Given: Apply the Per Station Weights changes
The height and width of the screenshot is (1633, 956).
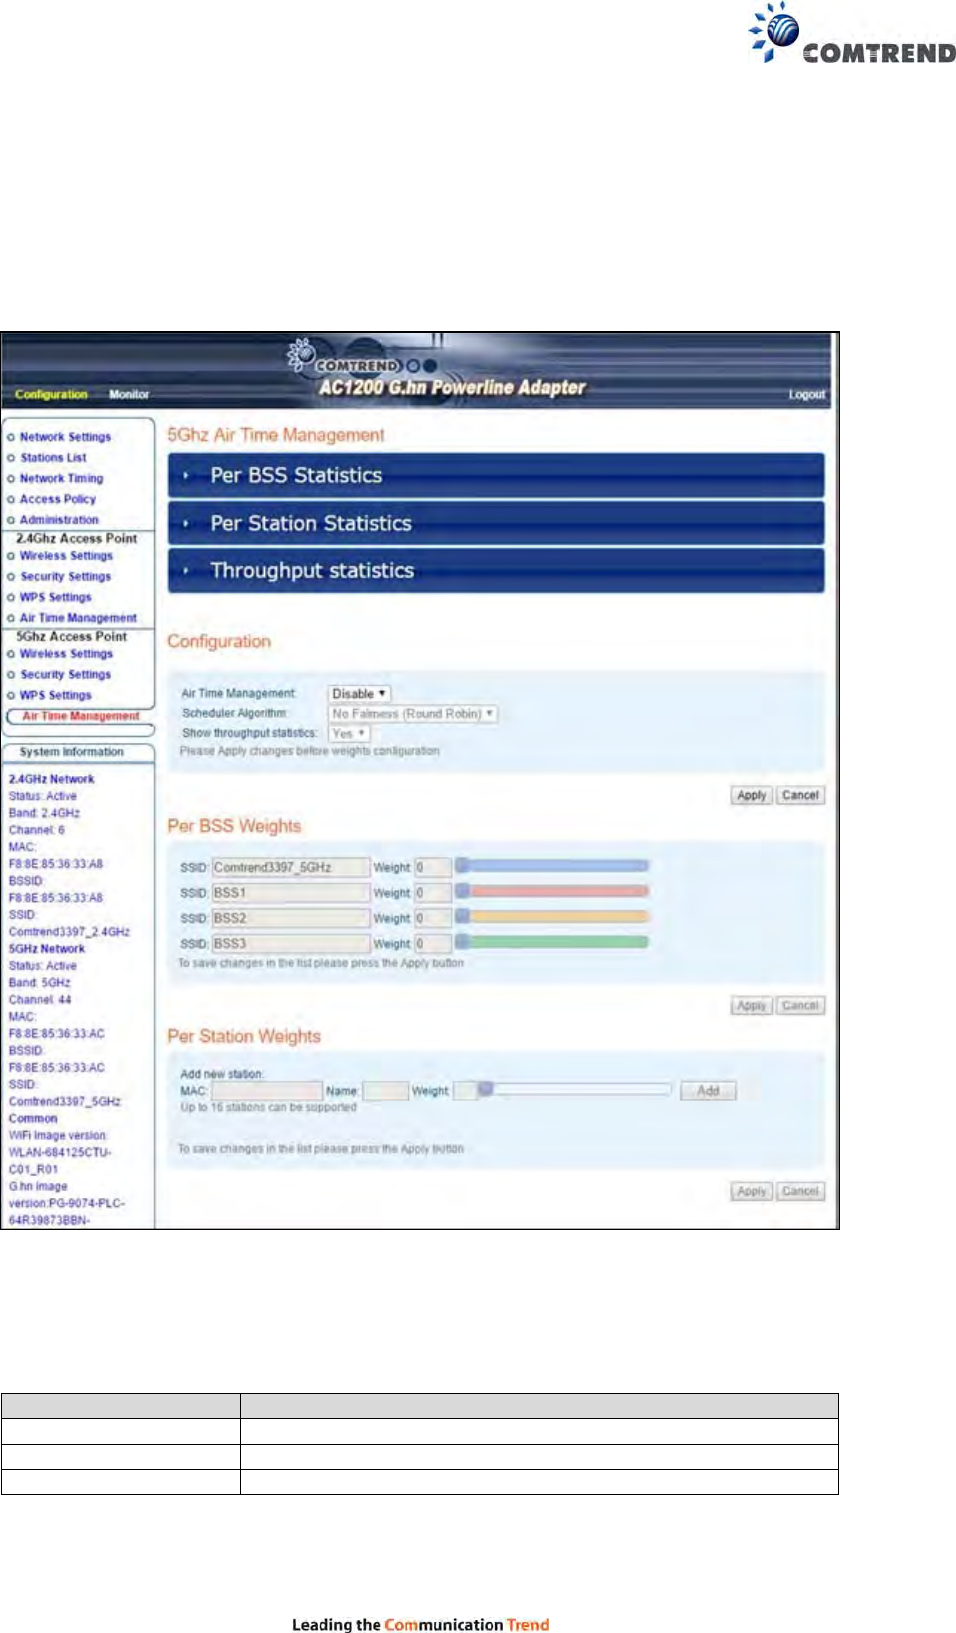Looking at the screenshot, I should tap(751, 1192).
